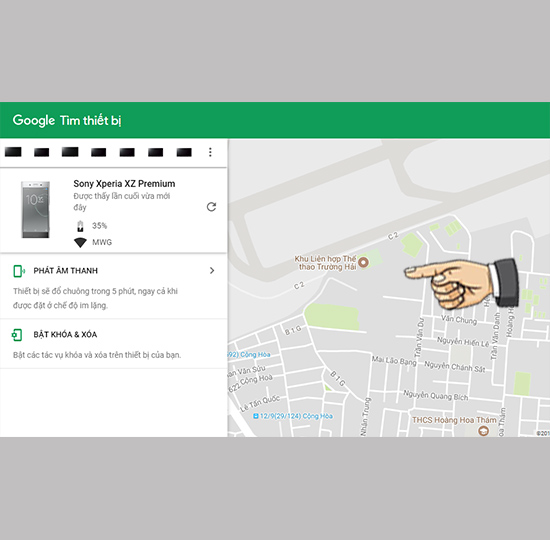550x540 pixels.
Task: Click the phone ringing icon for Phát âm thanh
Action: [19, 271]
